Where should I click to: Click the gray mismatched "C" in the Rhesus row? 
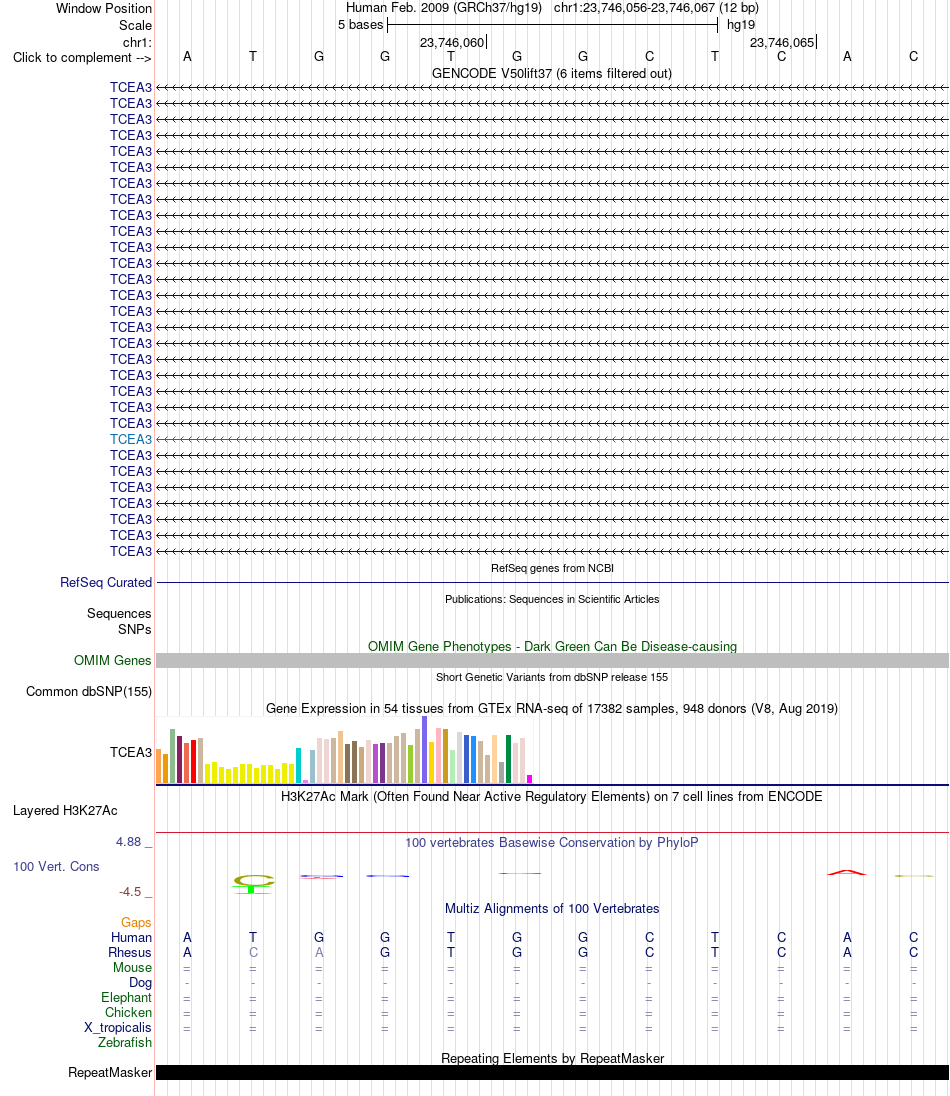point(253,952)
